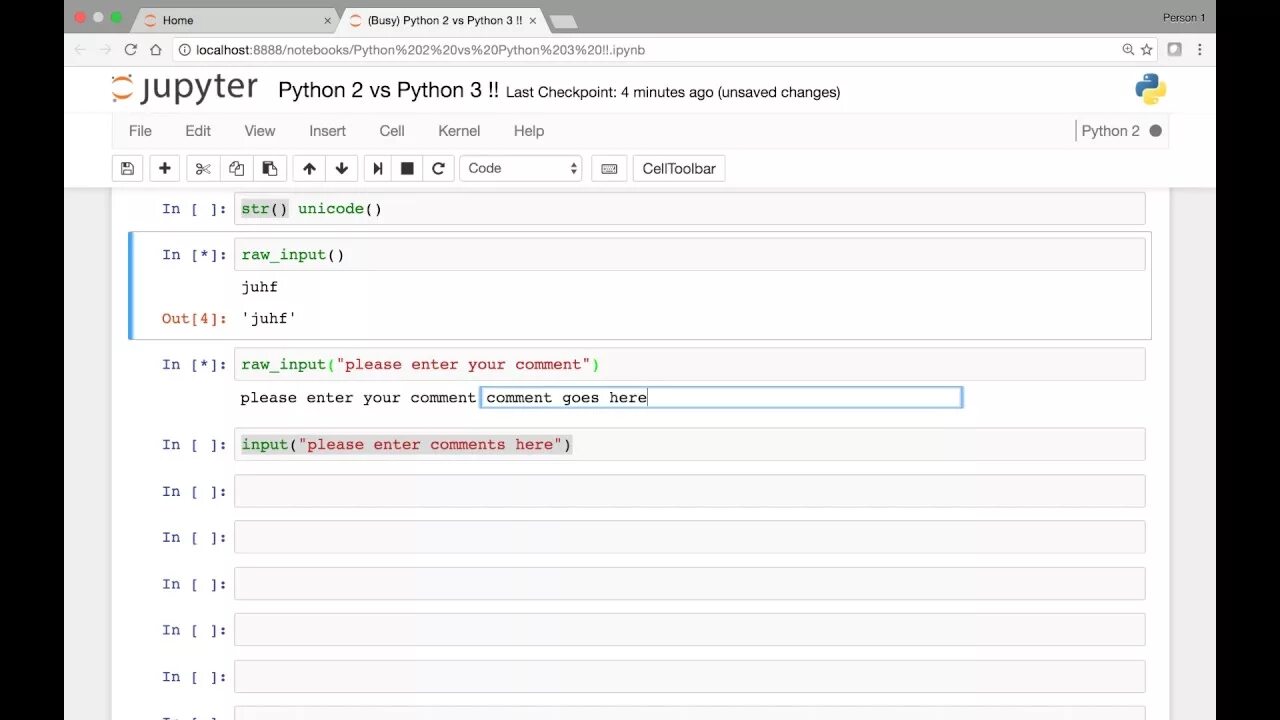This screenshot has width=1280, height=720.
Task: Click the first empty code cell below input cell
Action: tap(689, 491)
